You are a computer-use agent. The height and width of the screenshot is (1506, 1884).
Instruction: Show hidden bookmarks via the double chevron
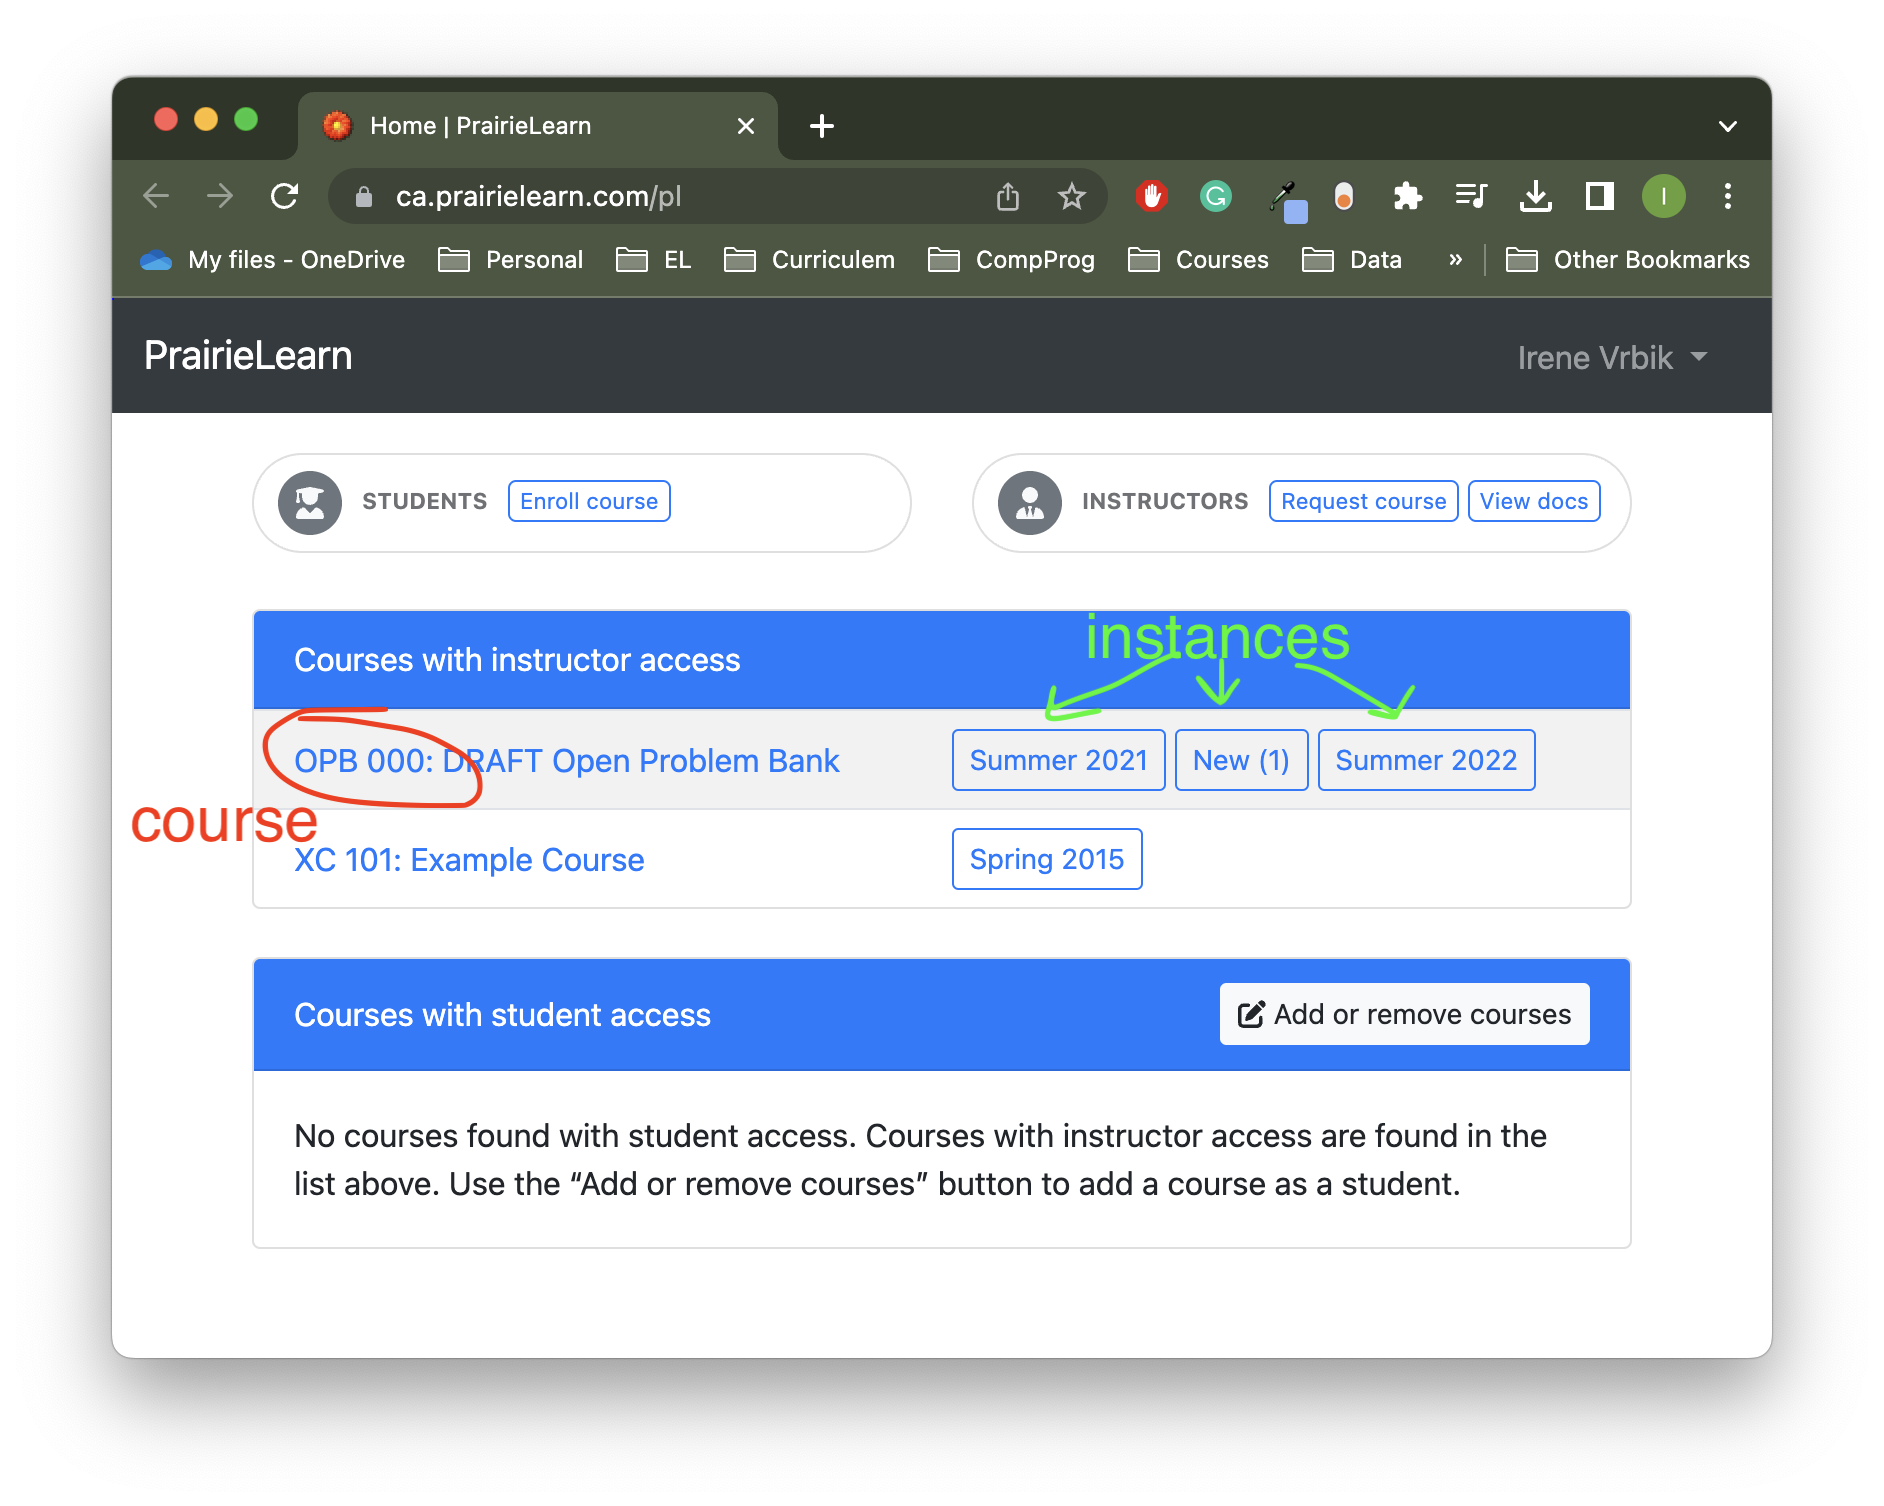click(1455, 260)
